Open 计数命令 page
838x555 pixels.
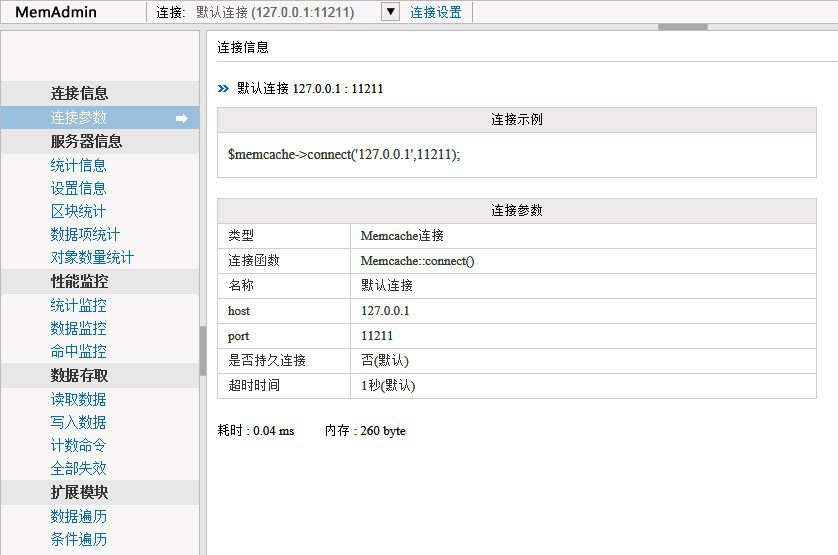coord(79,445)
